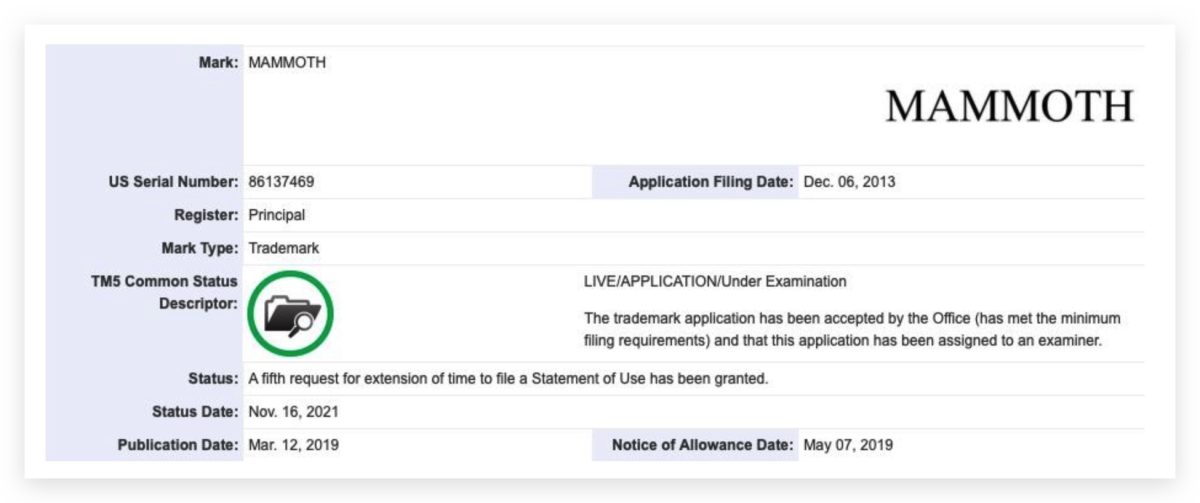Screen dimensions: 1200x503
Task: Select status date Nov. 16, 2021
Action: point(294,412)
